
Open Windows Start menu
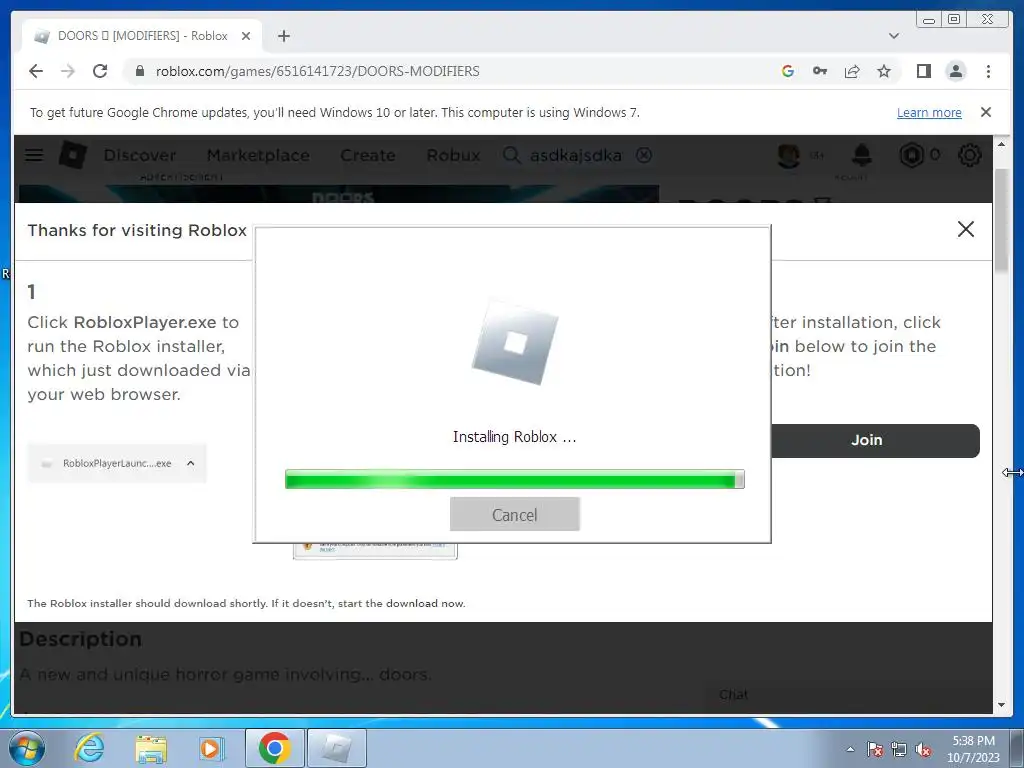click(x=27, y=748)
